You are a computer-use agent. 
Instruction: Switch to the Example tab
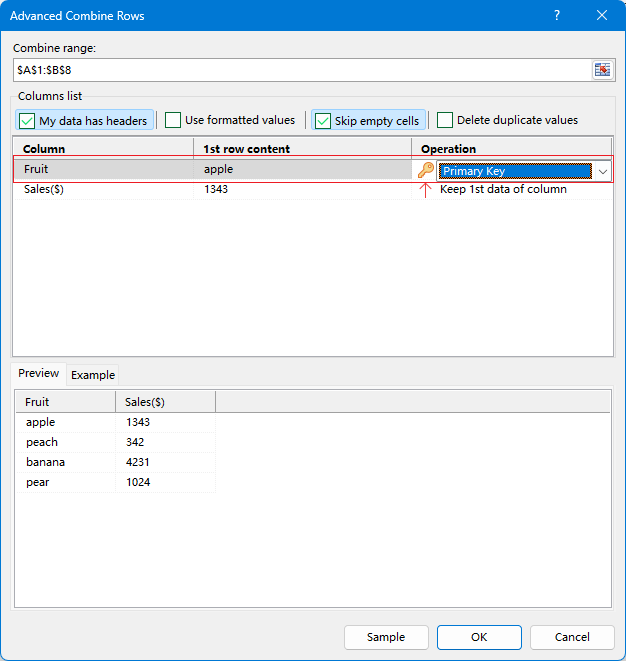pos(93,375)
